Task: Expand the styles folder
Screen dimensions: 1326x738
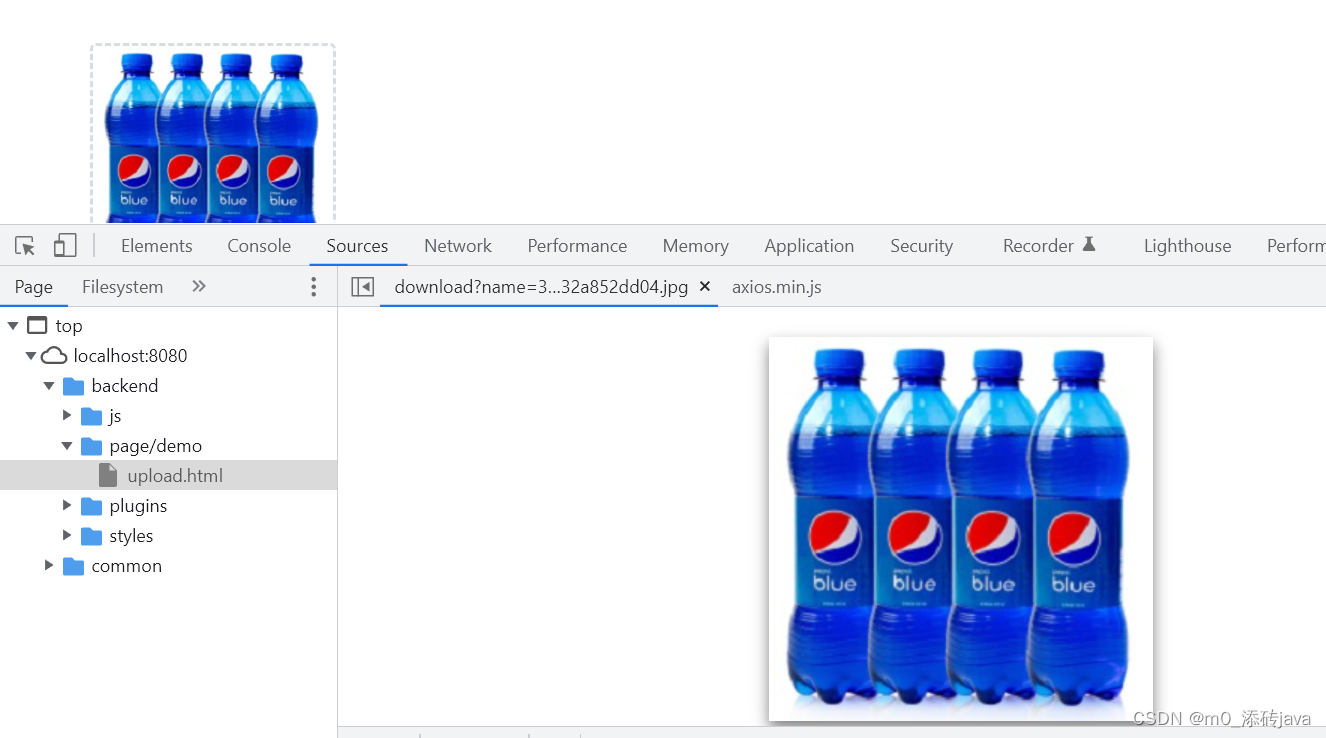Action: coord(67,536)
